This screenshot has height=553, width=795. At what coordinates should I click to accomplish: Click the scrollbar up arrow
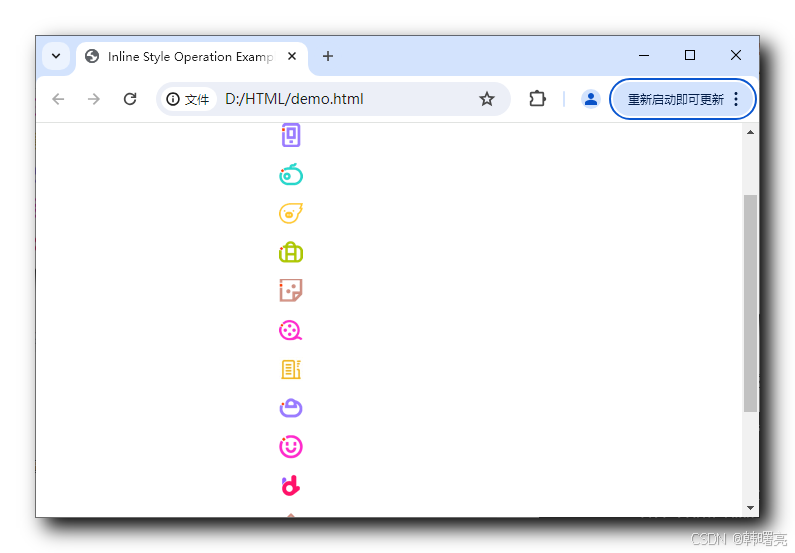[x=750, y=132]
